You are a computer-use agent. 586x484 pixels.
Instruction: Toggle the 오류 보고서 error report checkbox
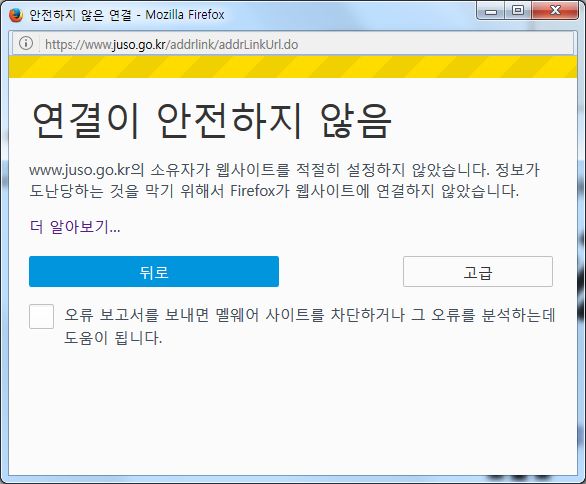tap(41, 317)
